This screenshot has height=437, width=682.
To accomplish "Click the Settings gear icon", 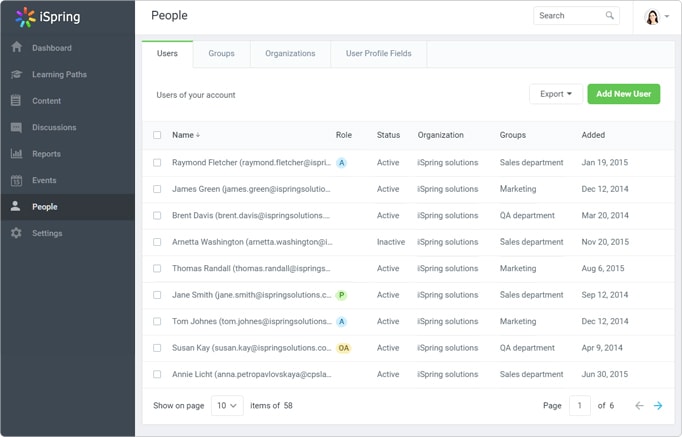I will click(x=16, y=233).
